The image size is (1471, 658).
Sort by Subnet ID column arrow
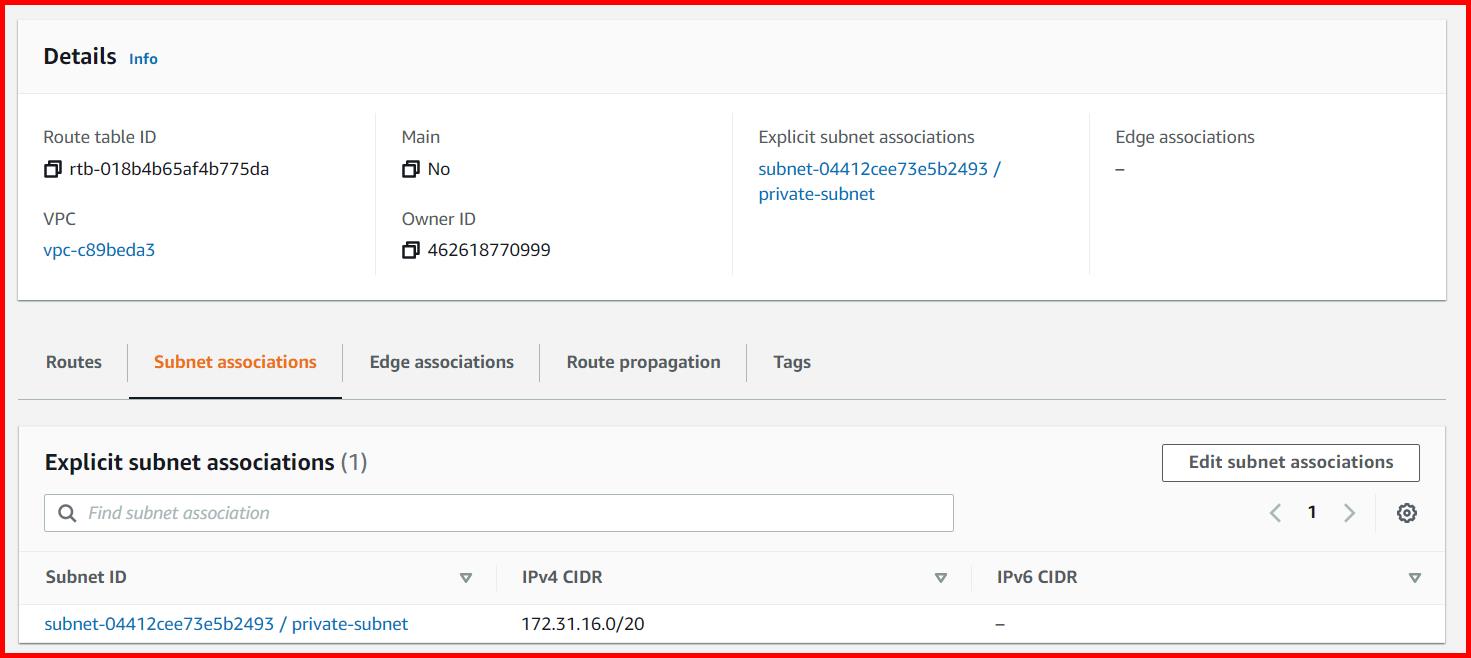point(465,578)
